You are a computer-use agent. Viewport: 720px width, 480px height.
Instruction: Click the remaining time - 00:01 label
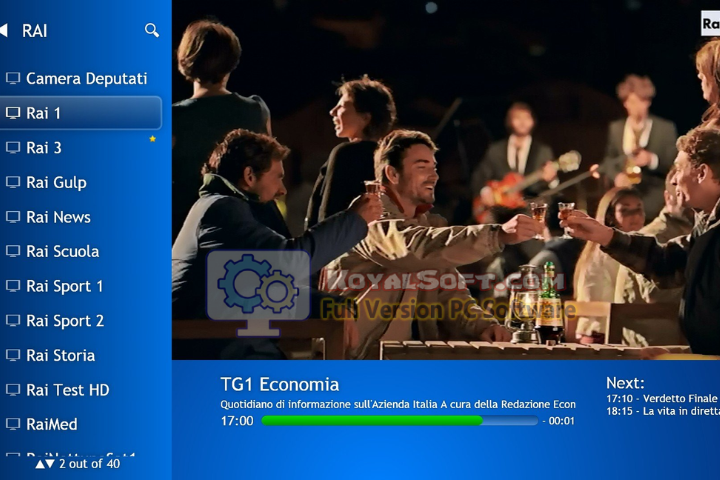(558, 421)
